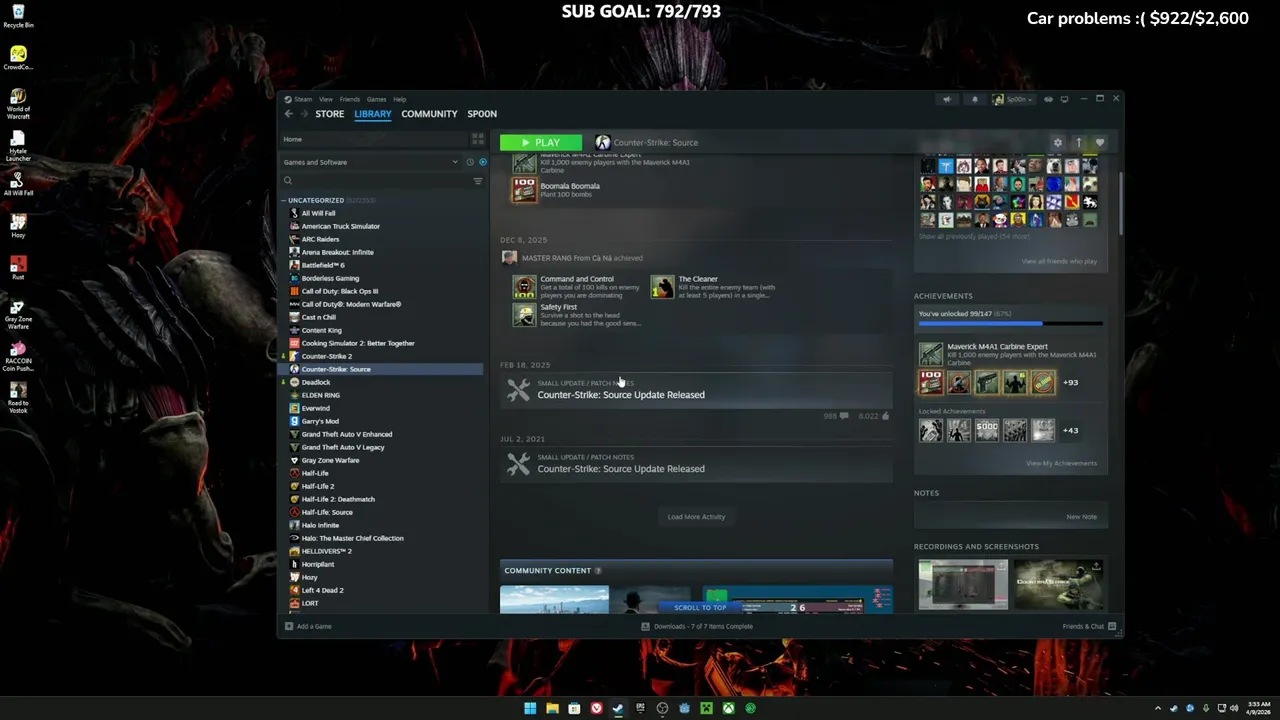1280x720 pixels.
Task: Go to the COMMUNITY tab
Action: click(429, 114)
